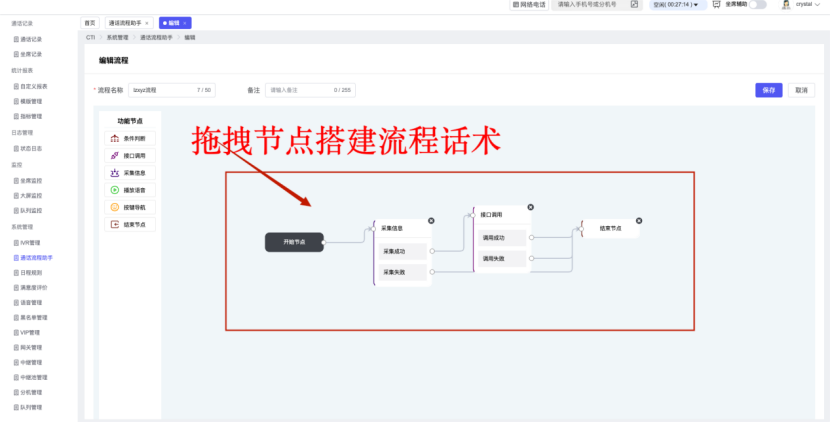Select the 播放语音 function node
The width and height of the screenshot is (830, 422).
(x=130, y=189)
